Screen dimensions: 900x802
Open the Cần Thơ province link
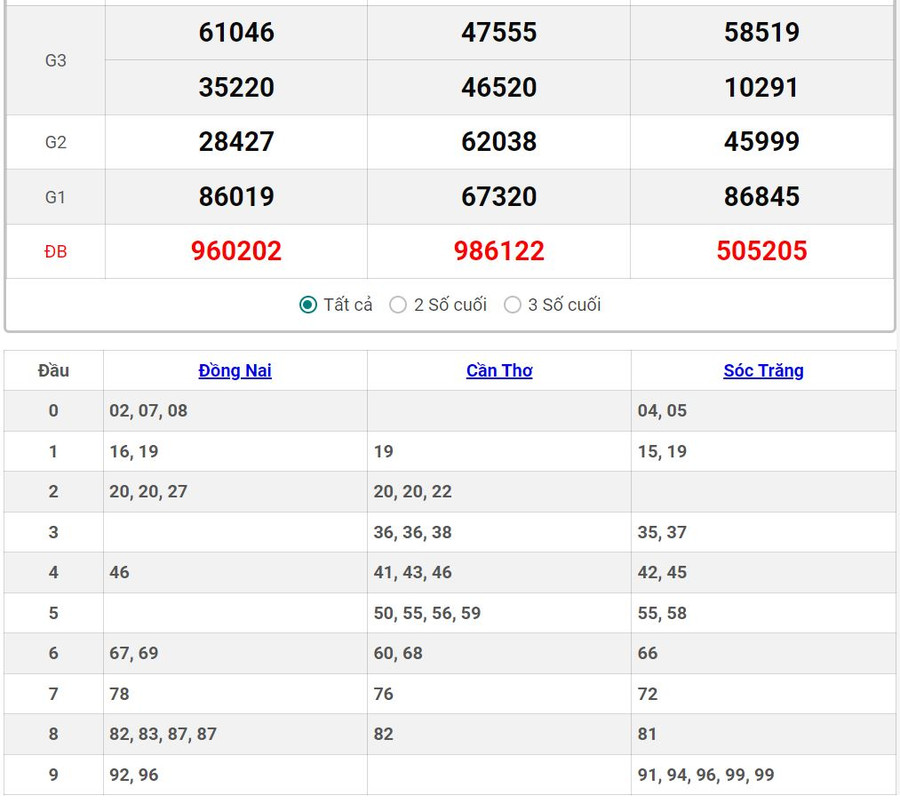coord(499,371)
